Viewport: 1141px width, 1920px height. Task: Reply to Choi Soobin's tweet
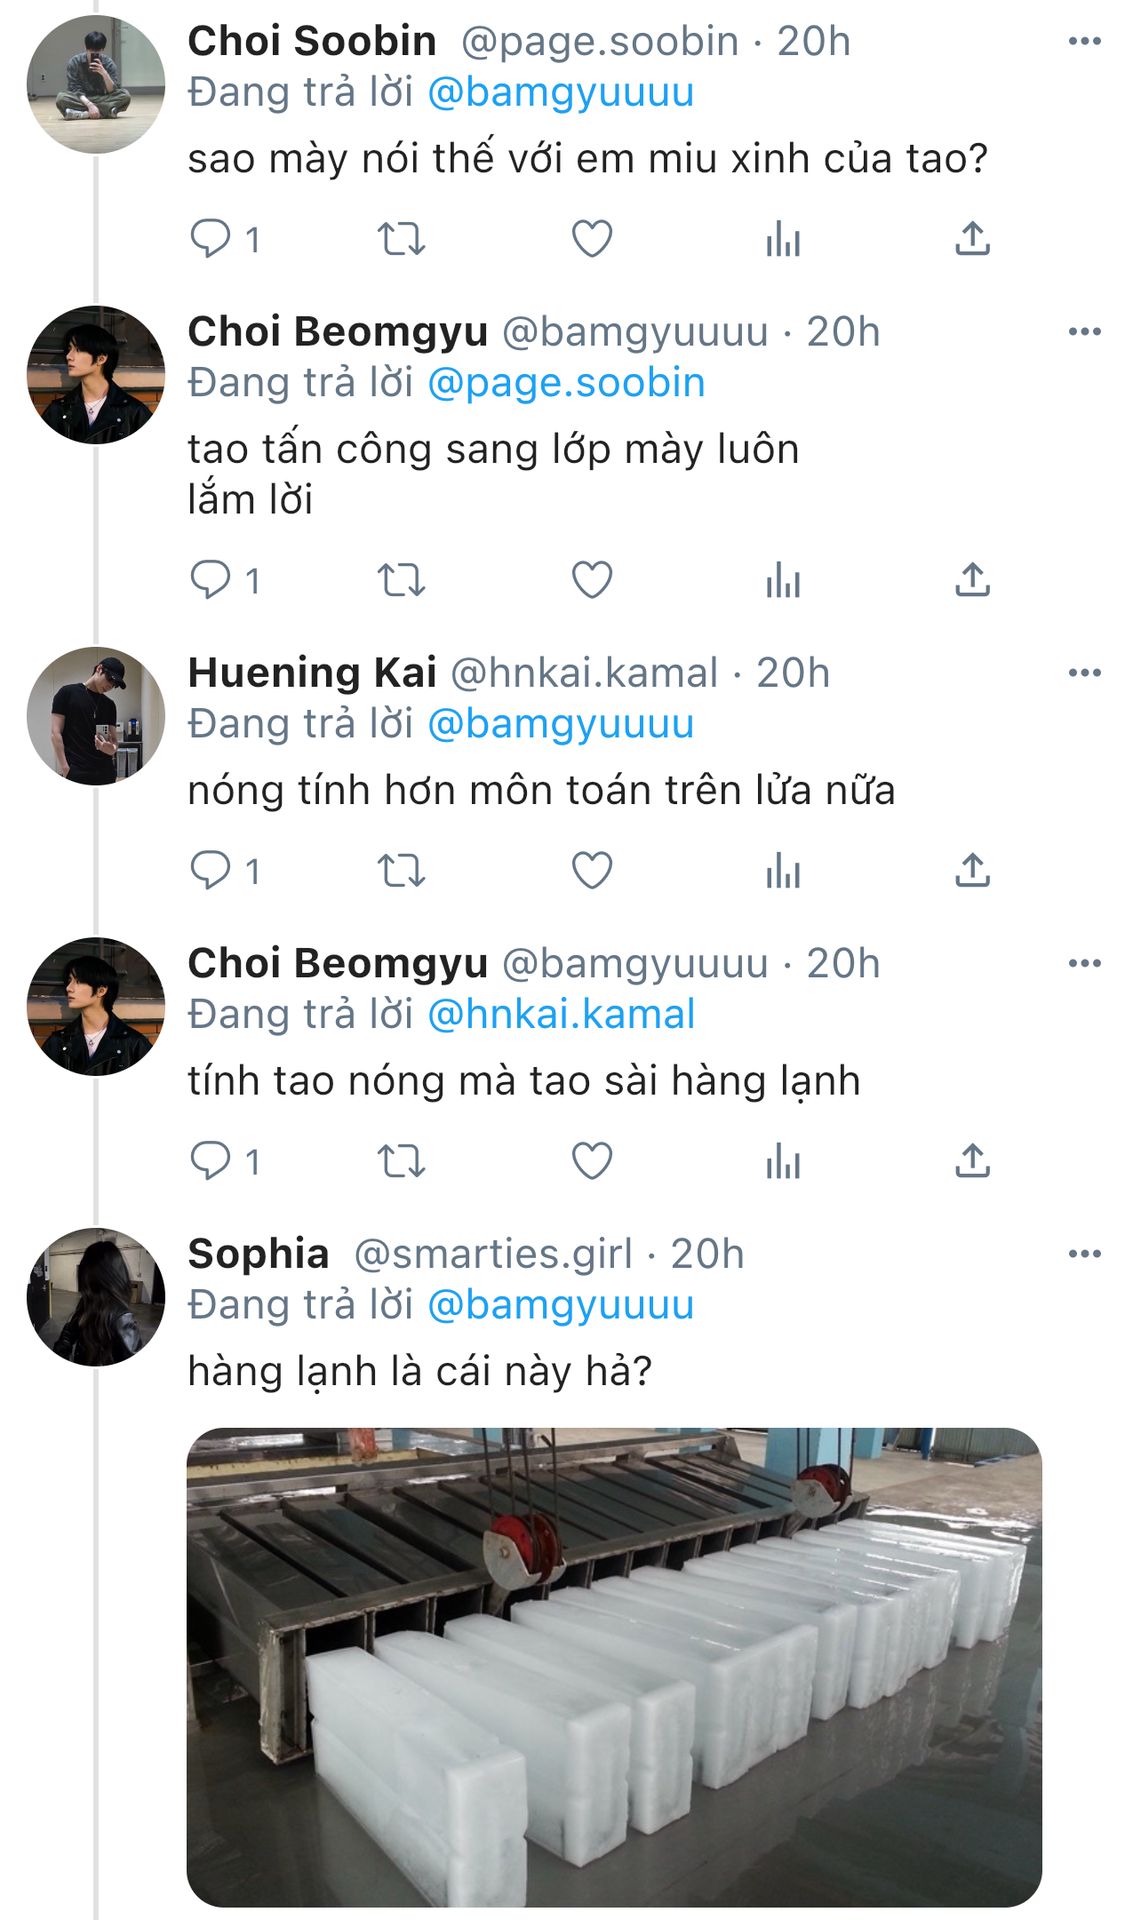click(211, 239)
